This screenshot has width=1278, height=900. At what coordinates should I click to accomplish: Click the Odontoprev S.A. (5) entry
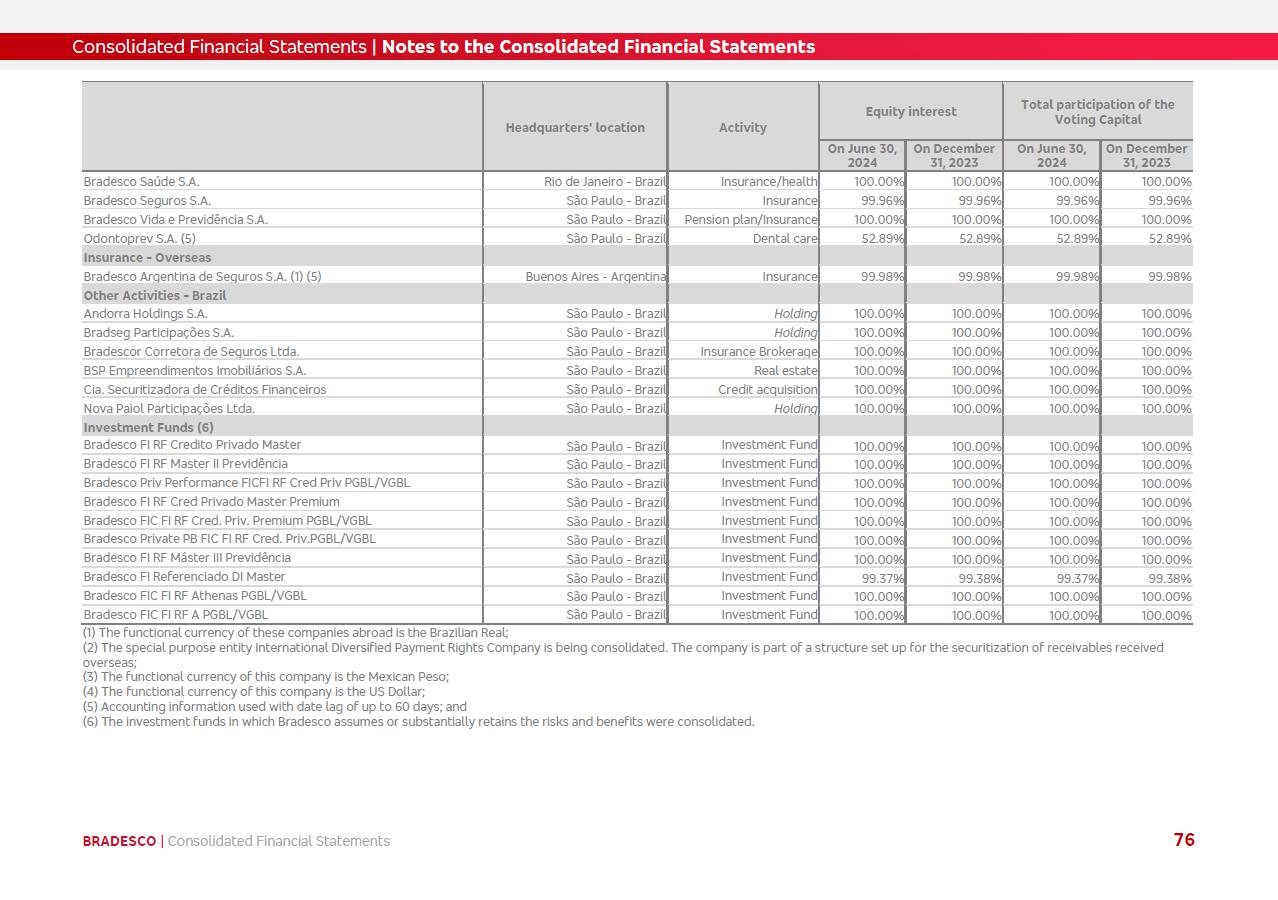[139, 239]
